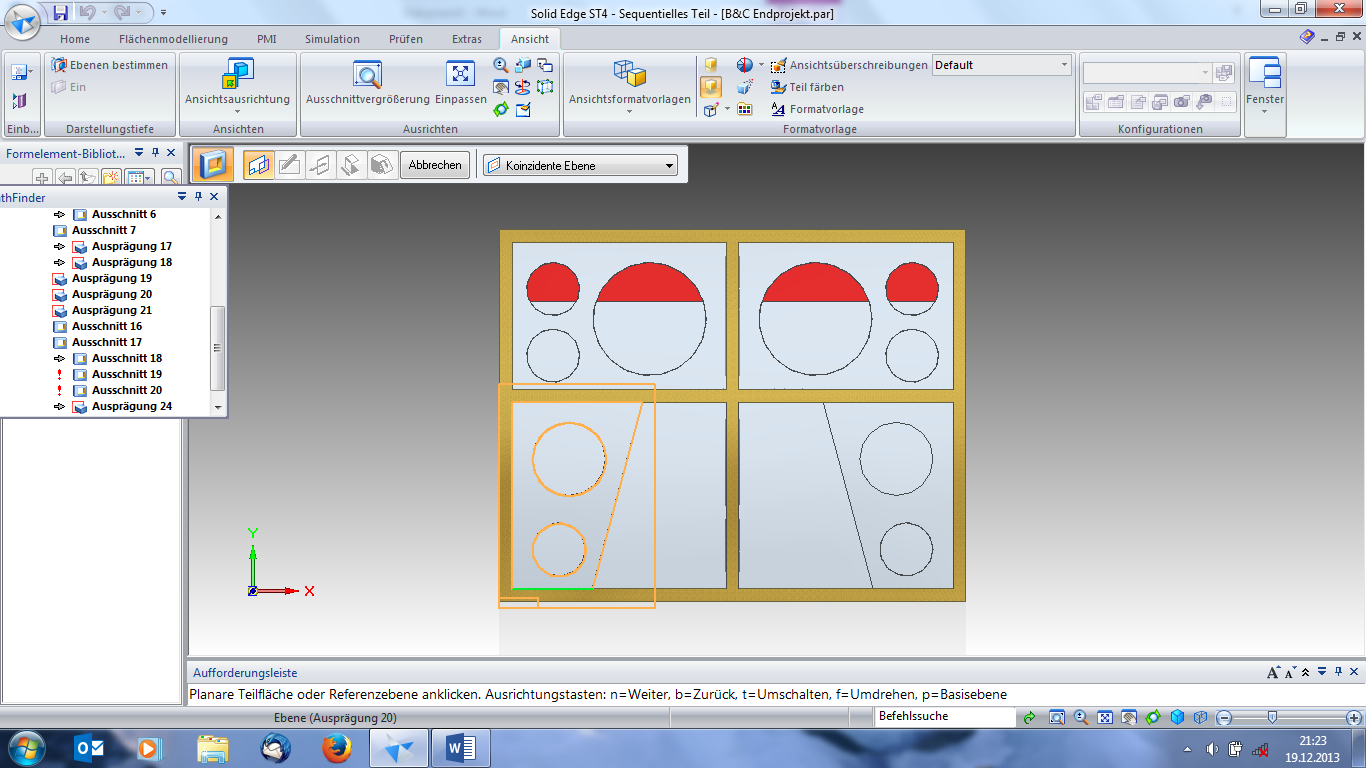
Task: Open Firefox from the taskbar
Action: tap(338, 748)
